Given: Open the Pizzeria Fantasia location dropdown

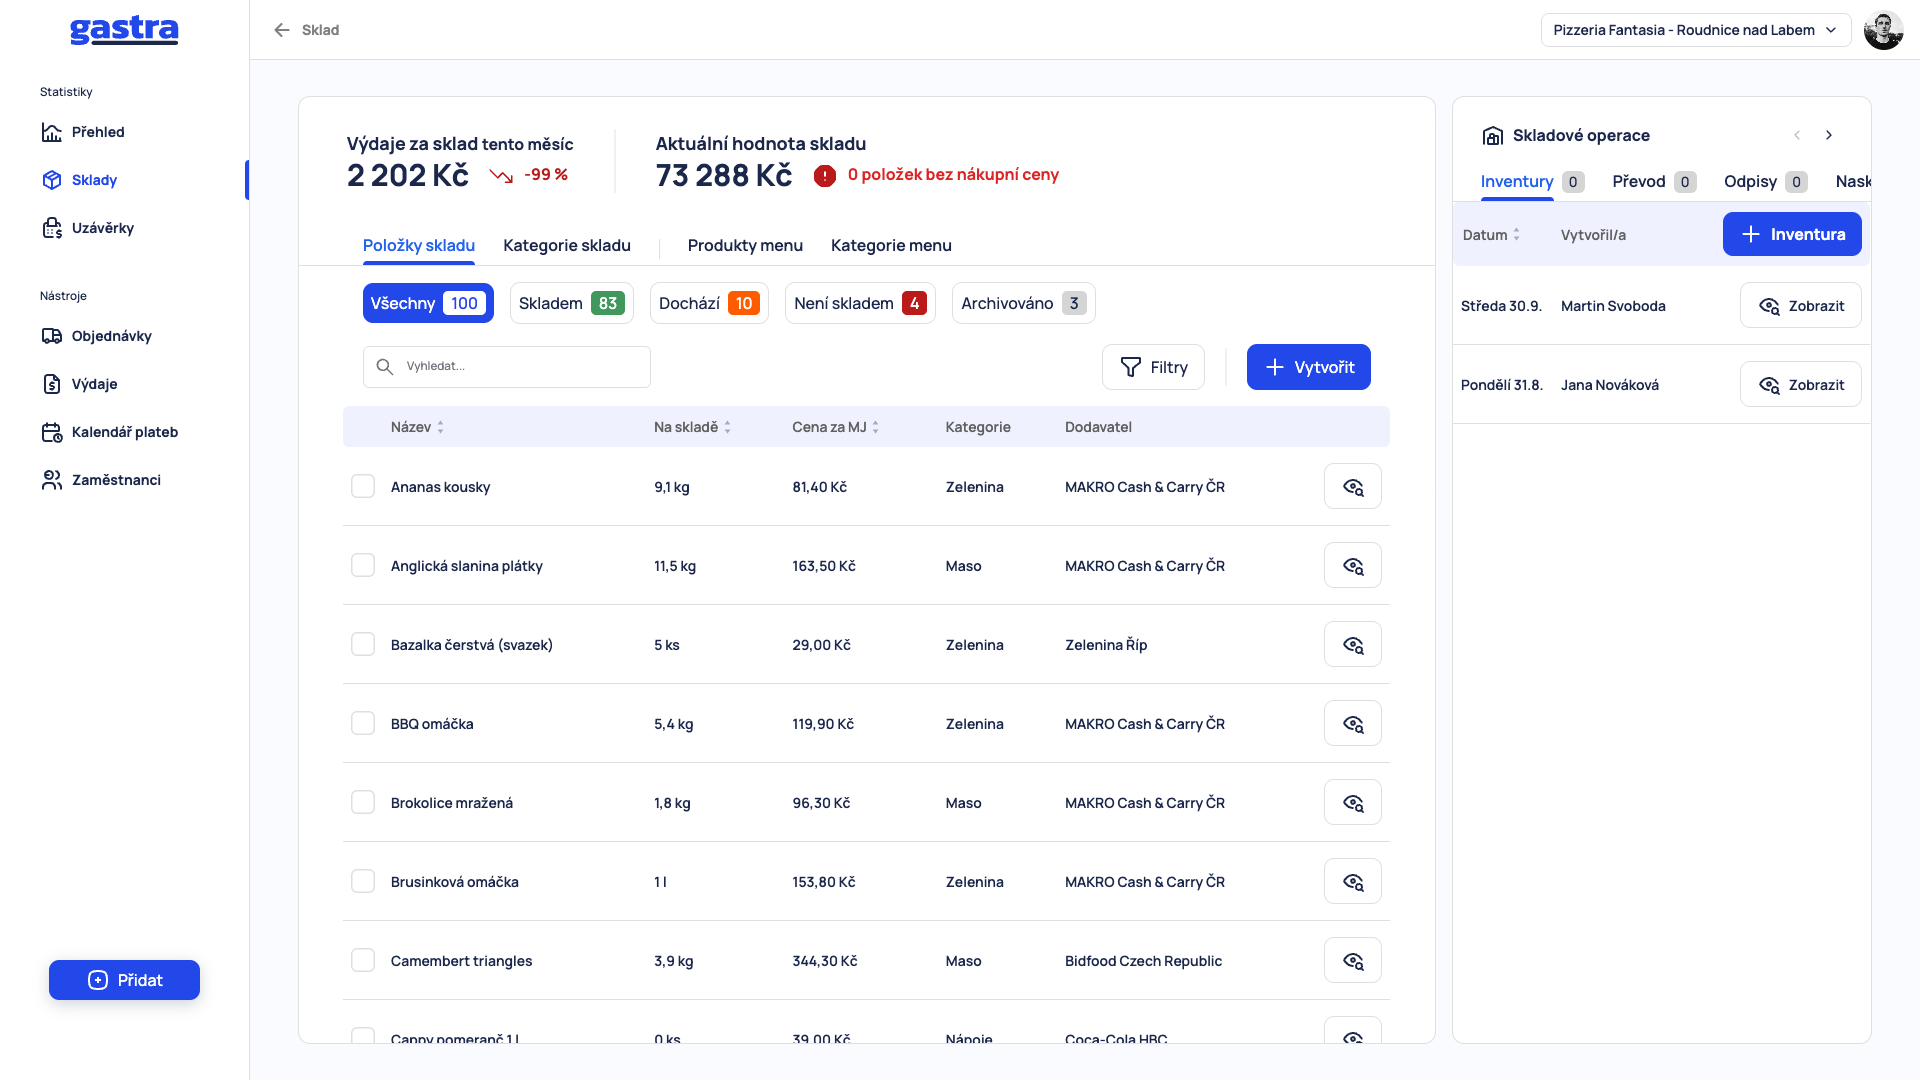Looking at the screenshot, I should pos(1695,30).
